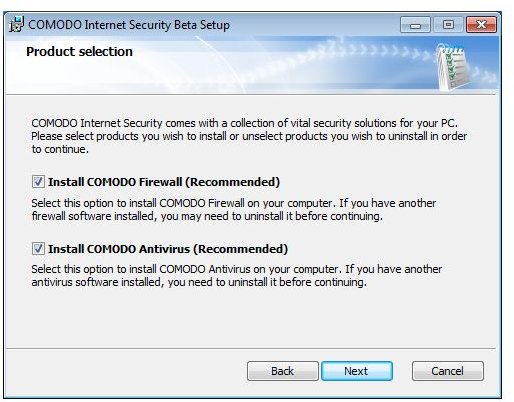Click the "COMODO Internet Security Beta Setup" title text

[x=129, y=25]
